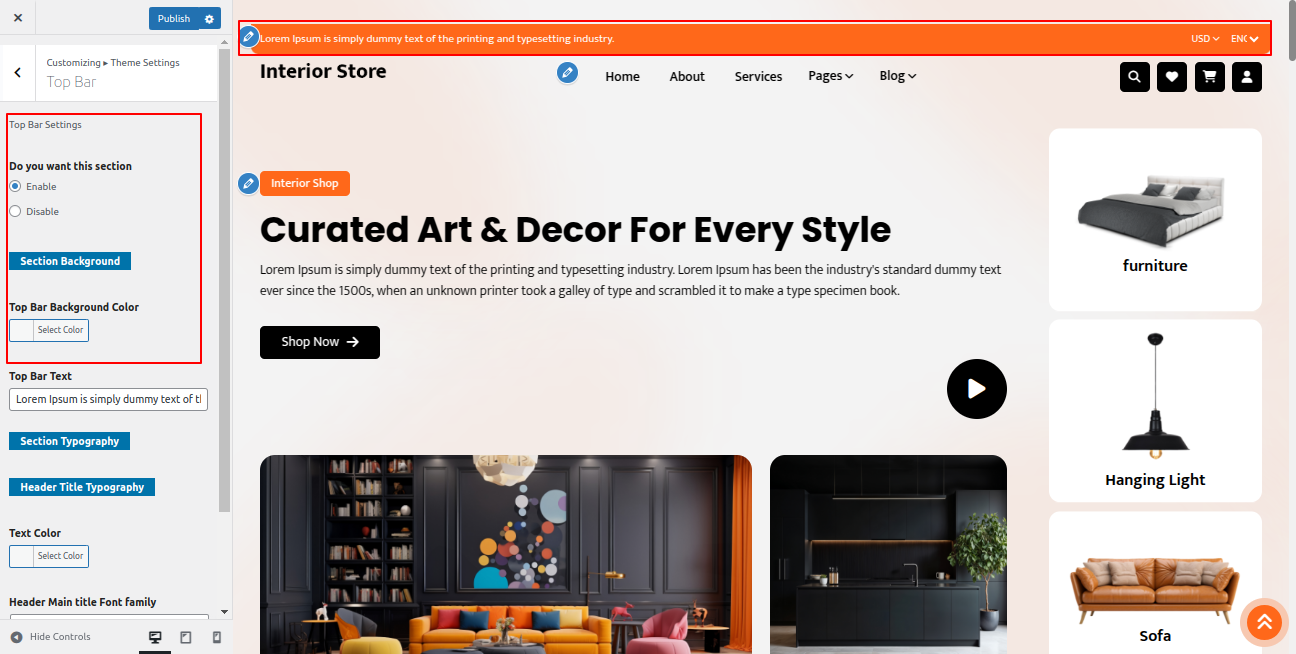Go to the Services menu item
Image resolution: width=1296 pixels, height=654 pixels.
tap(758, 77)
